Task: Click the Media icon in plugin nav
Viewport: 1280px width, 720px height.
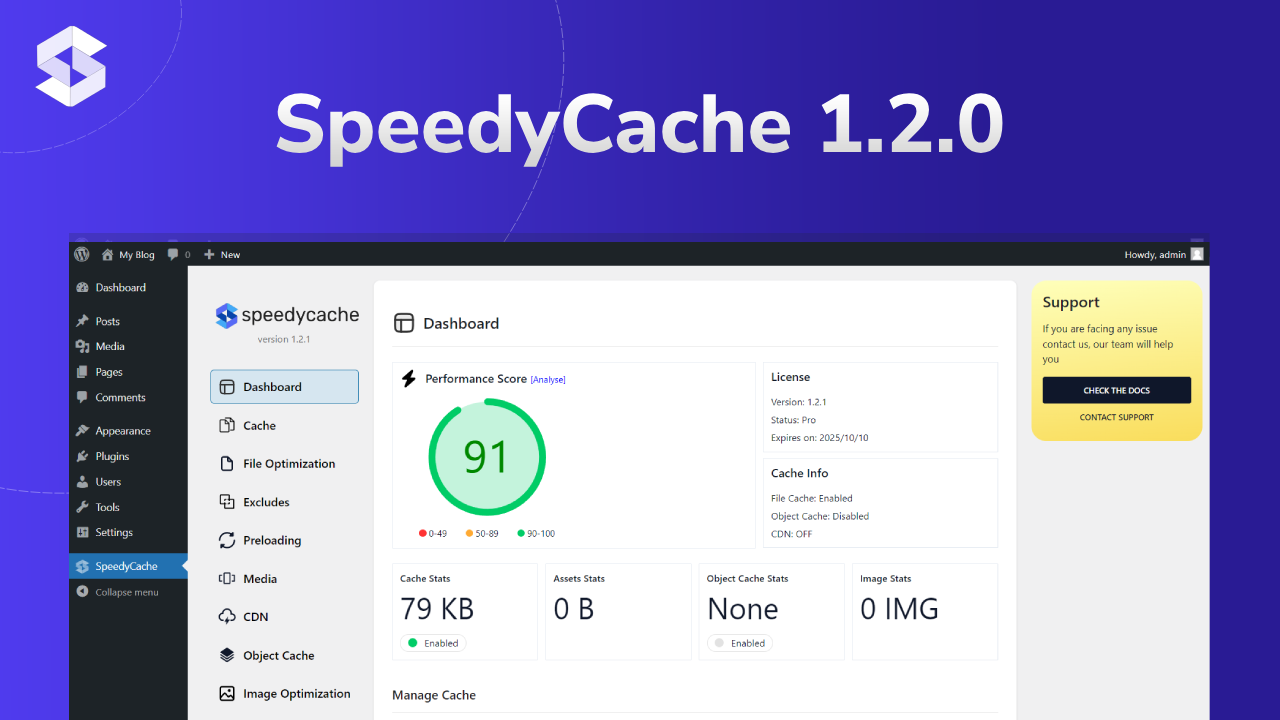Action: [x=227, y=579]
